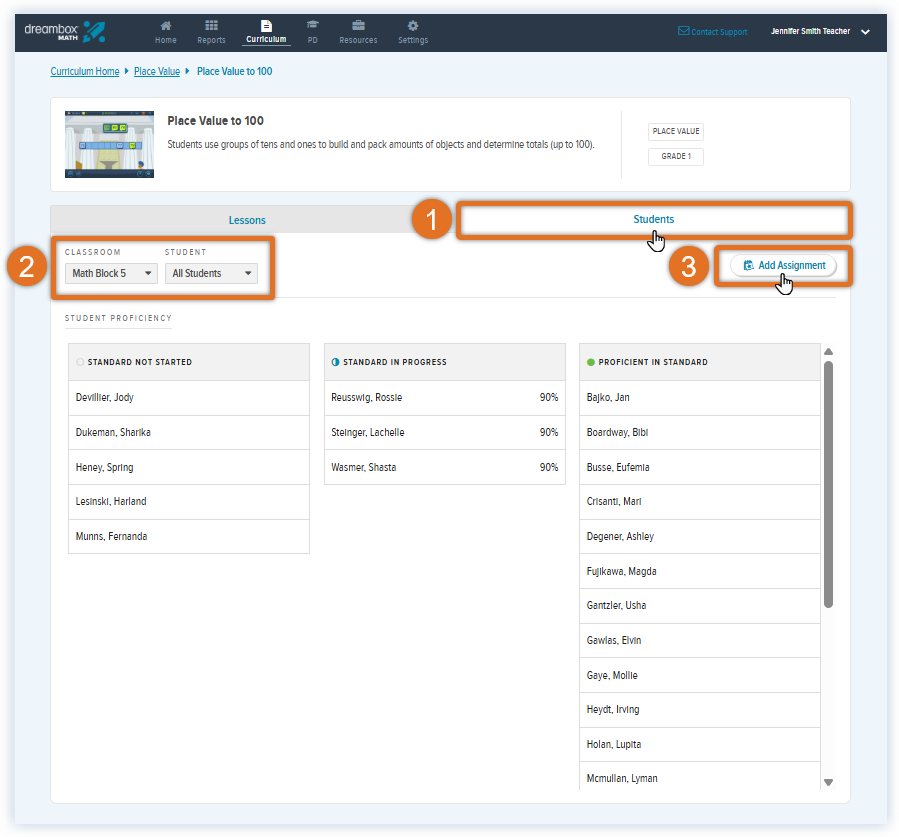Select student Fujikawa, Magda

699,572
